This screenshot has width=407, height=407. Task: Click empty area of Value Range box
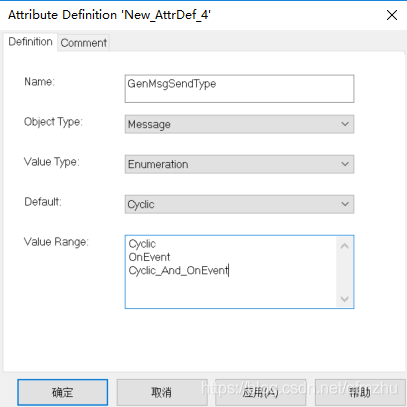[x=231, y=292]
